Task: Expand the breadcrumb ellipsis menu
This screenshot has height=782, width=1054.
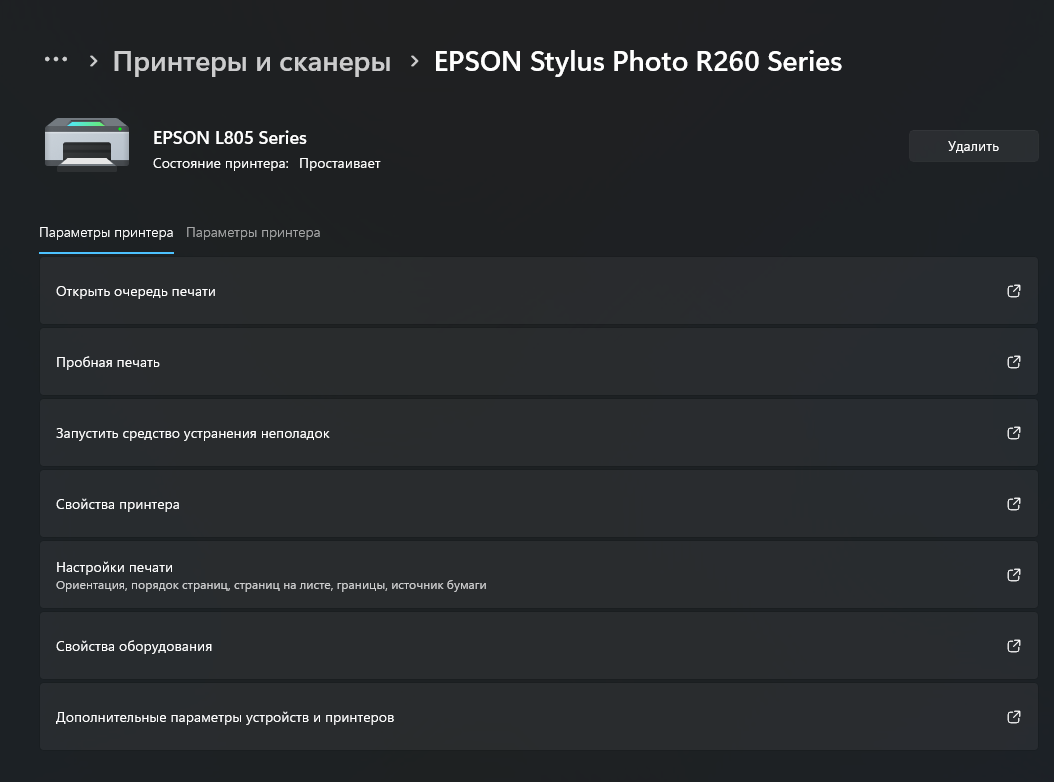Action: (56, 60)
